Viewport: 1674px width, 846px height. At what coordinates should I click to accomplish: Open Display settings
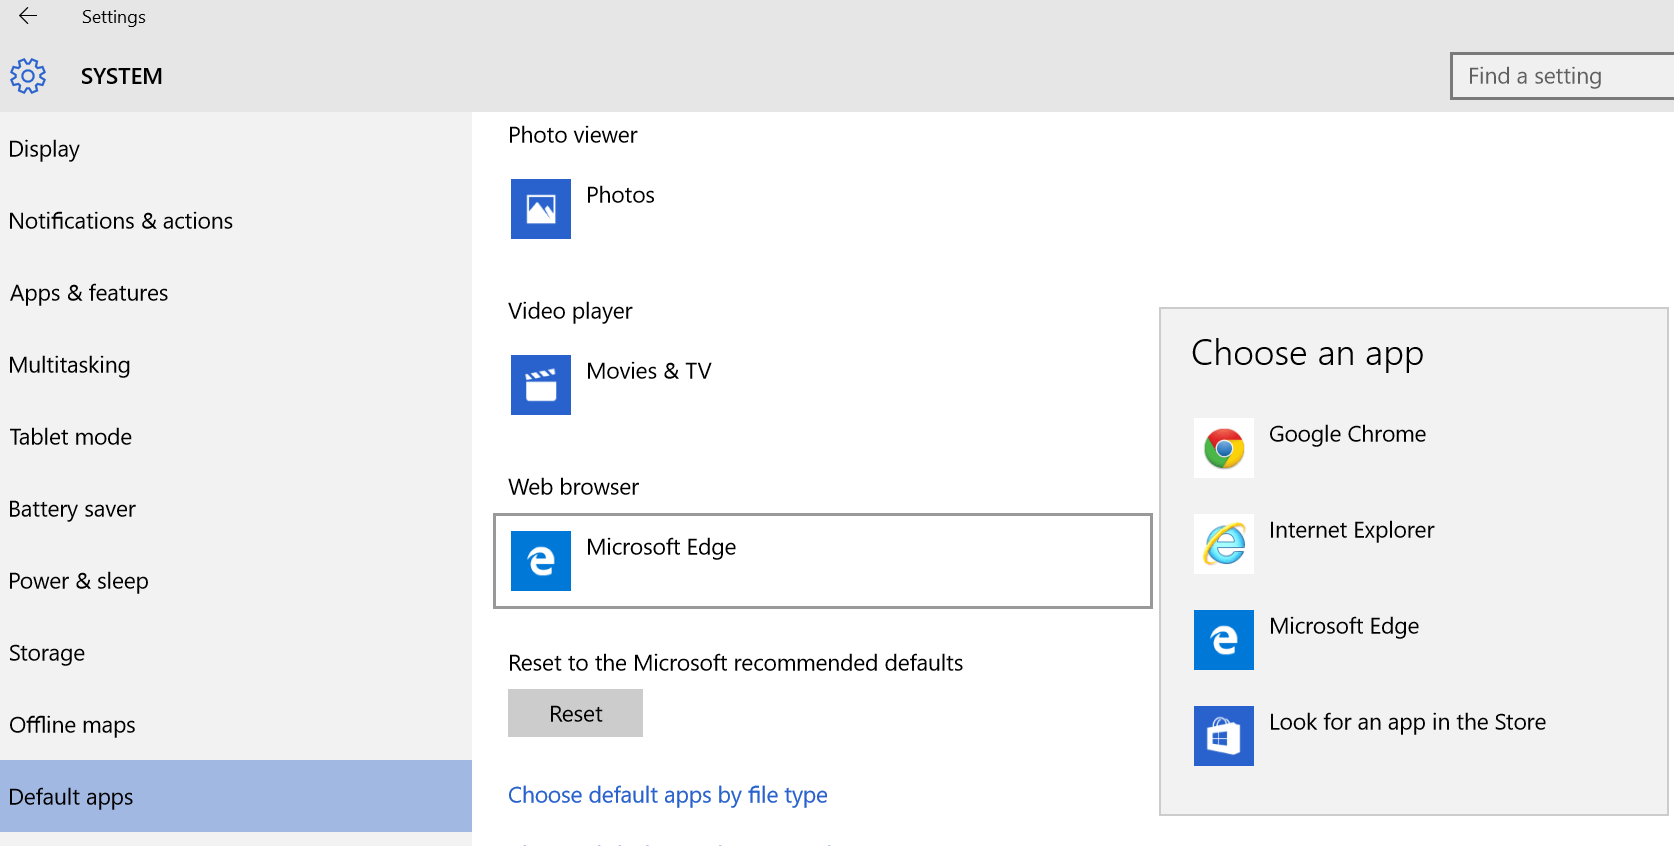coord(236,149)
